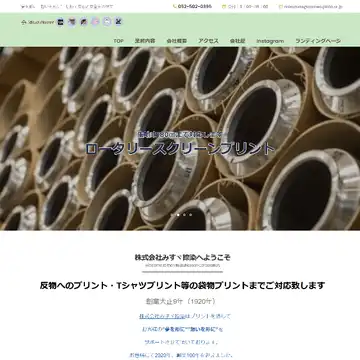The image size is (360, 360).
Task: Open the 会社概要 menu item
Action: [177, 41]
